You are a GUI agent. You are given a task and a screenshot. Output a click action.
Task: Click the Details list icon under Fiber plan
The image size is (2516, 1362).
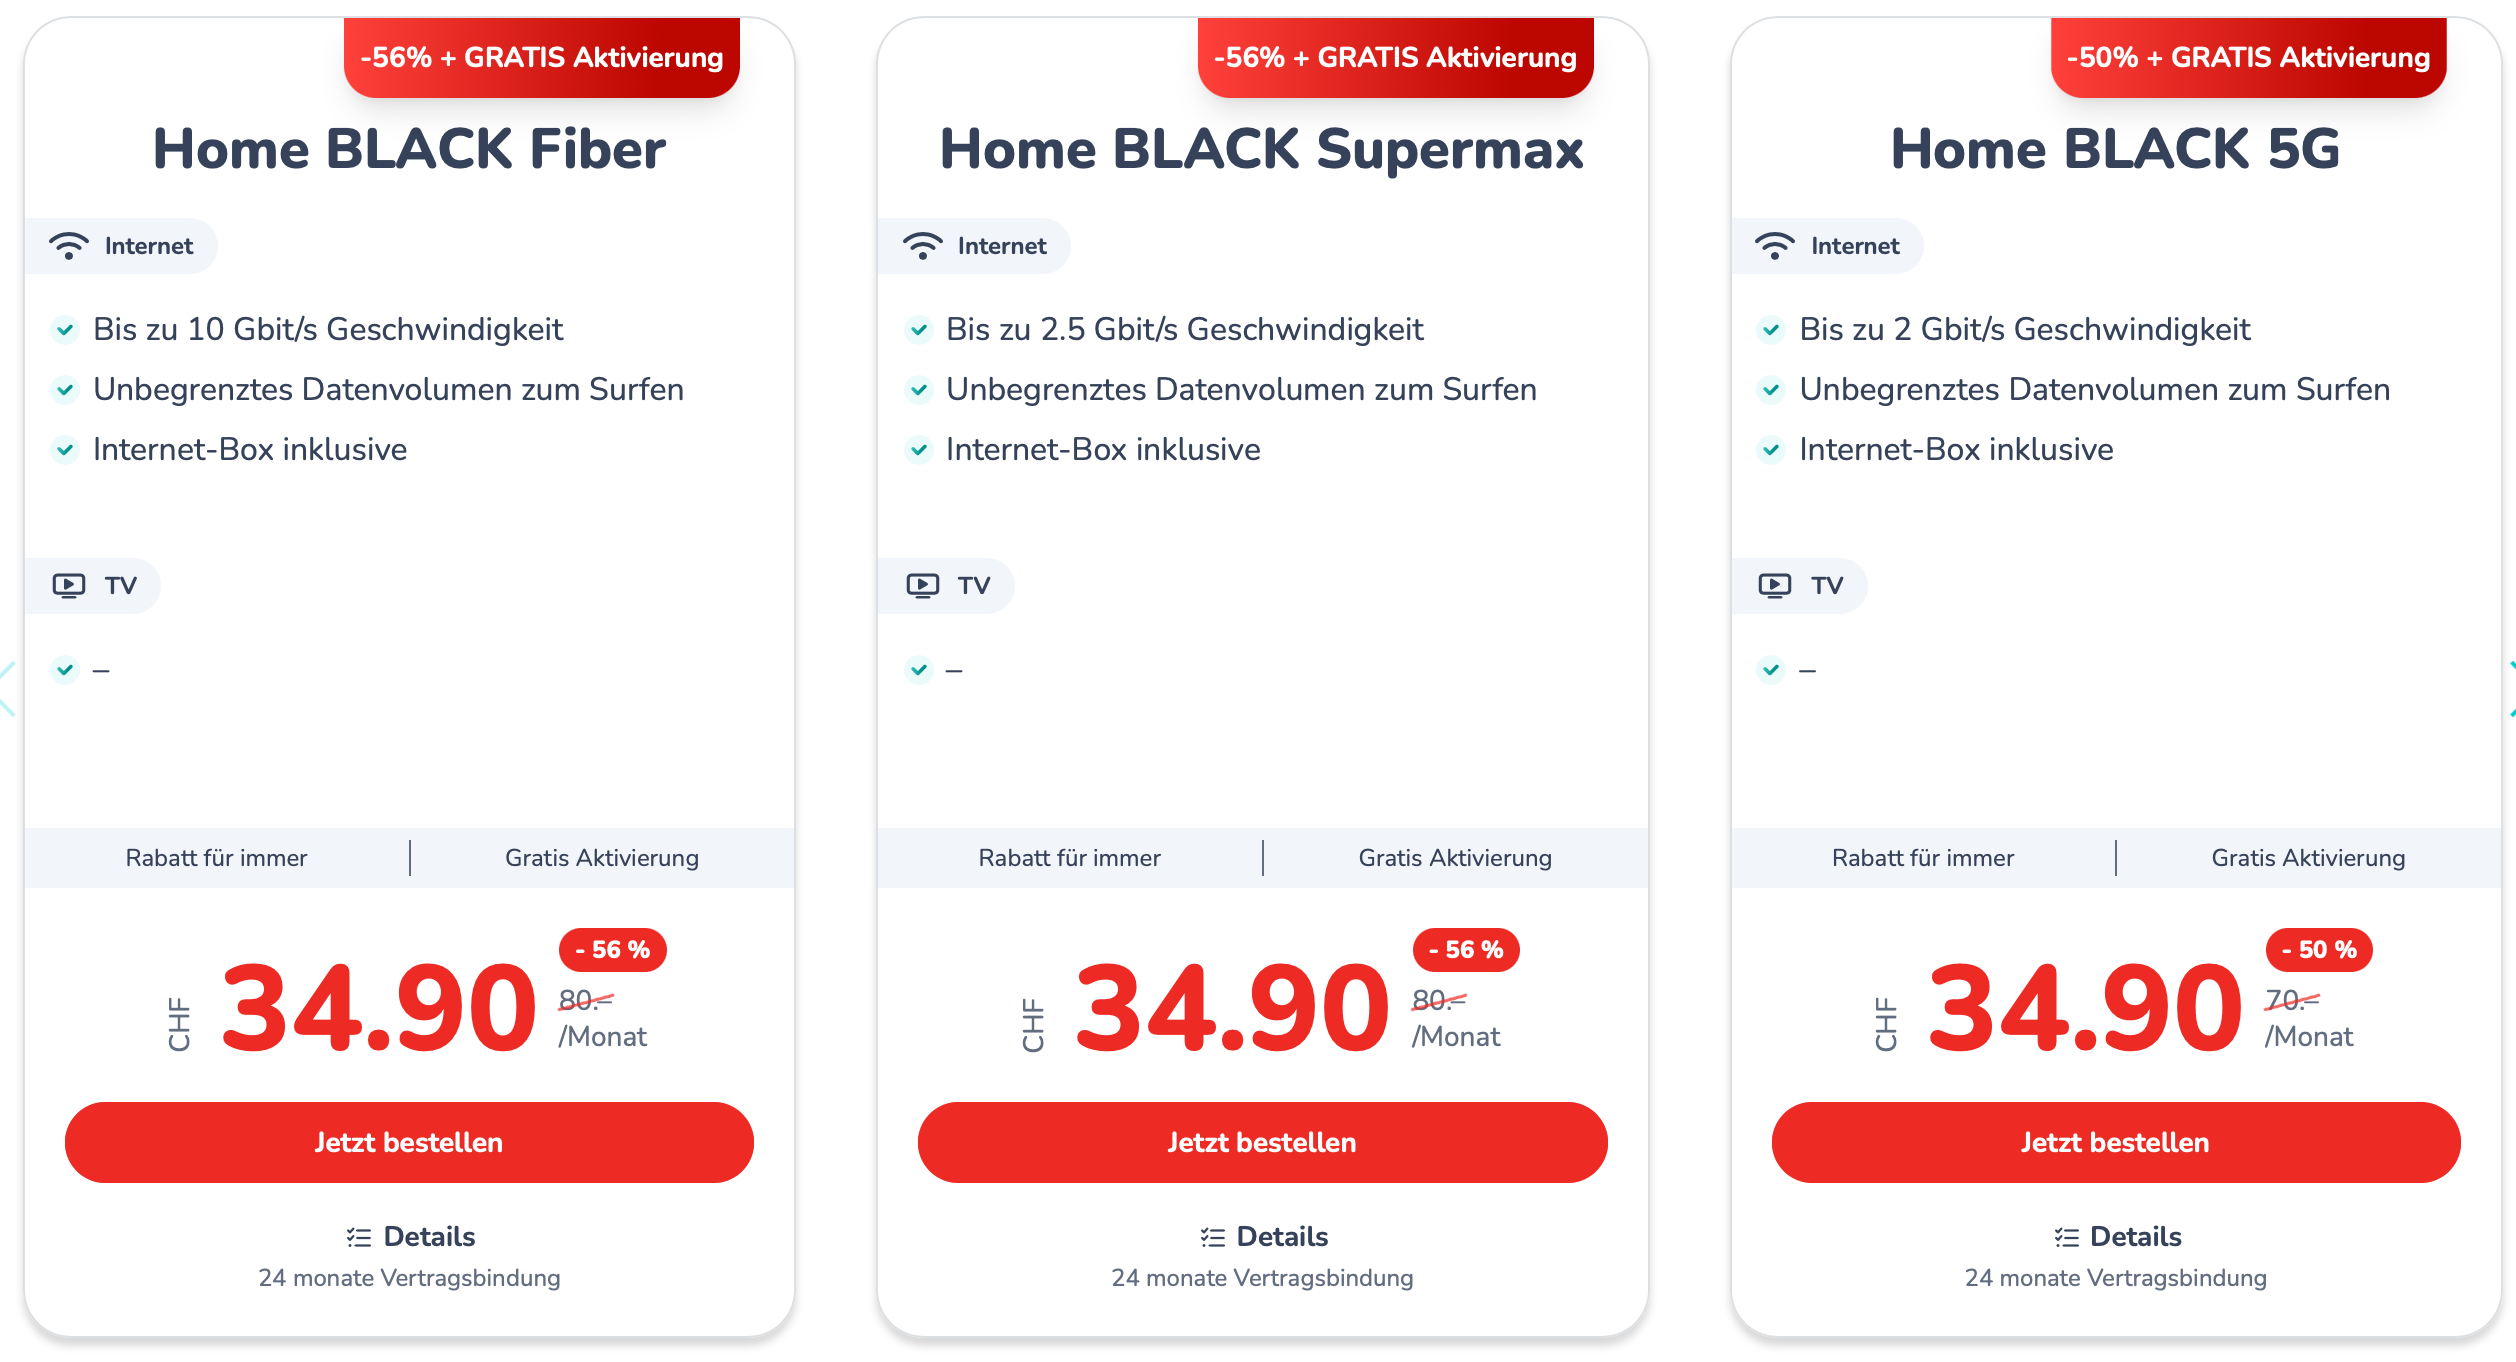pos(359,1238)
